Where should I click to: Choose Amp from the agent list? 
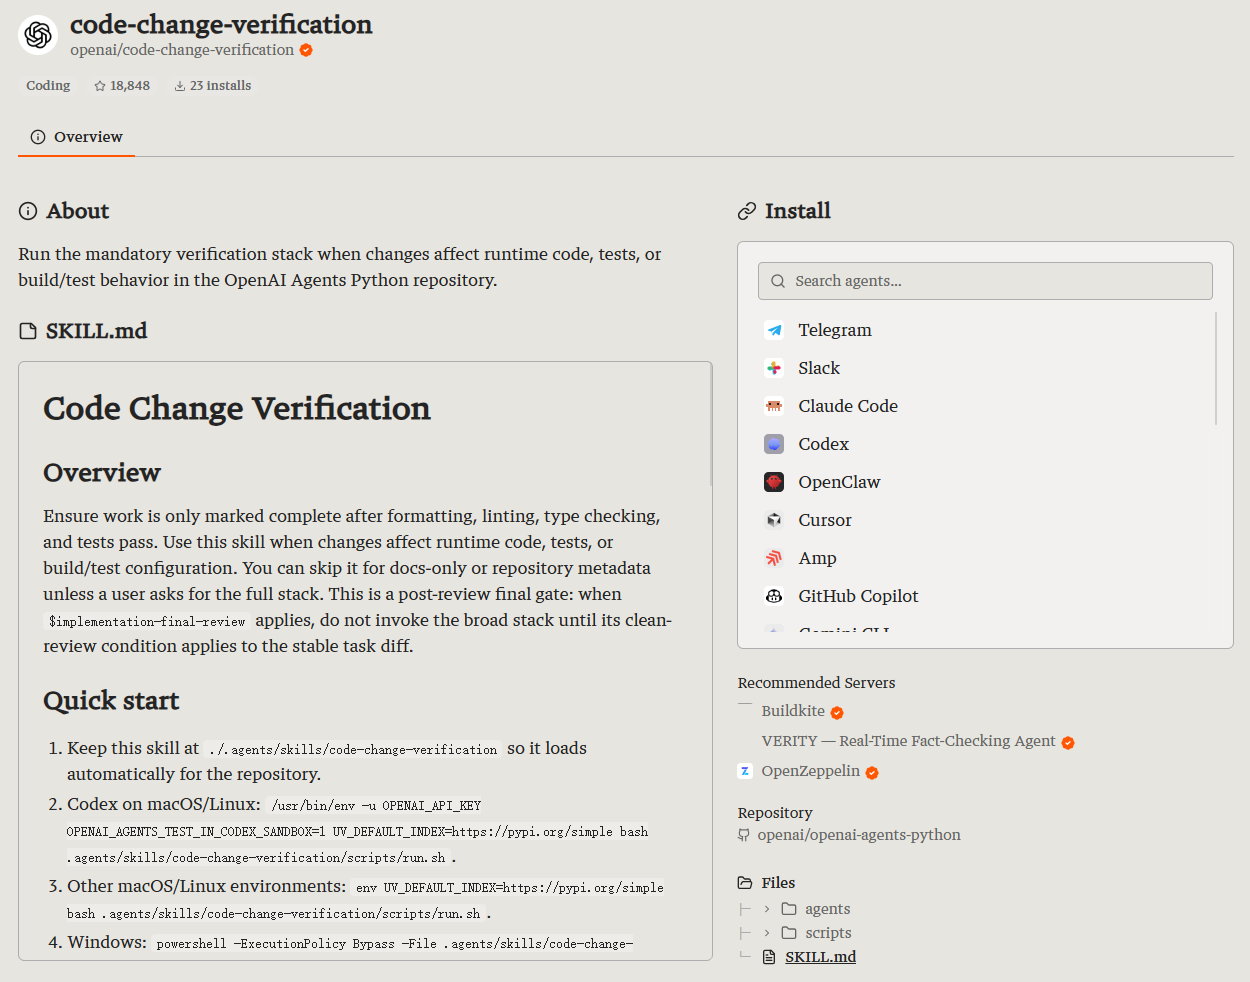(817, 558)
